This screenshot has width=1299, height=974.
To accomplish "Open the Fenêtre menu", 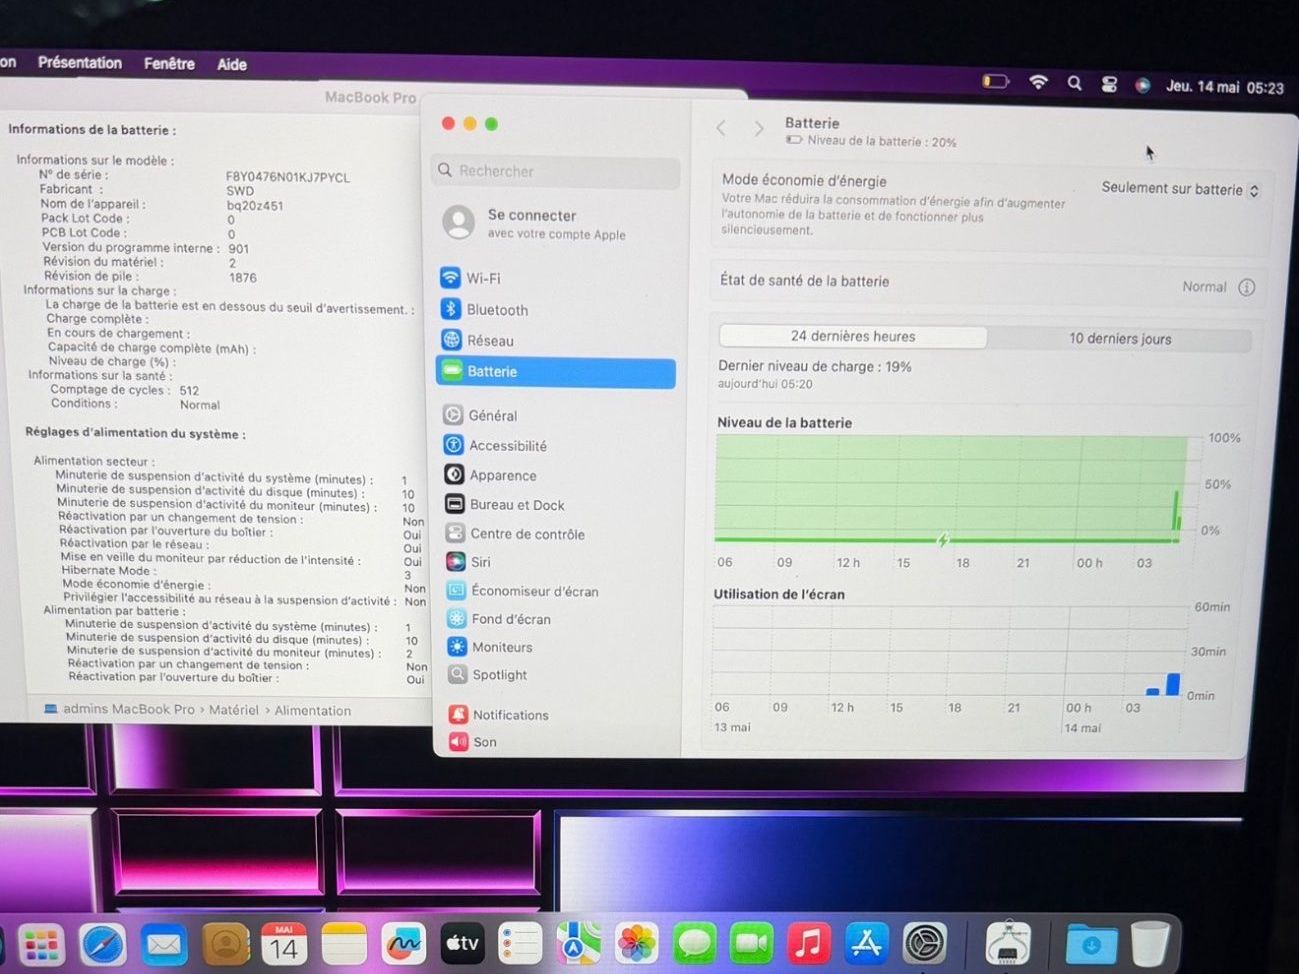I will [169, 64].
